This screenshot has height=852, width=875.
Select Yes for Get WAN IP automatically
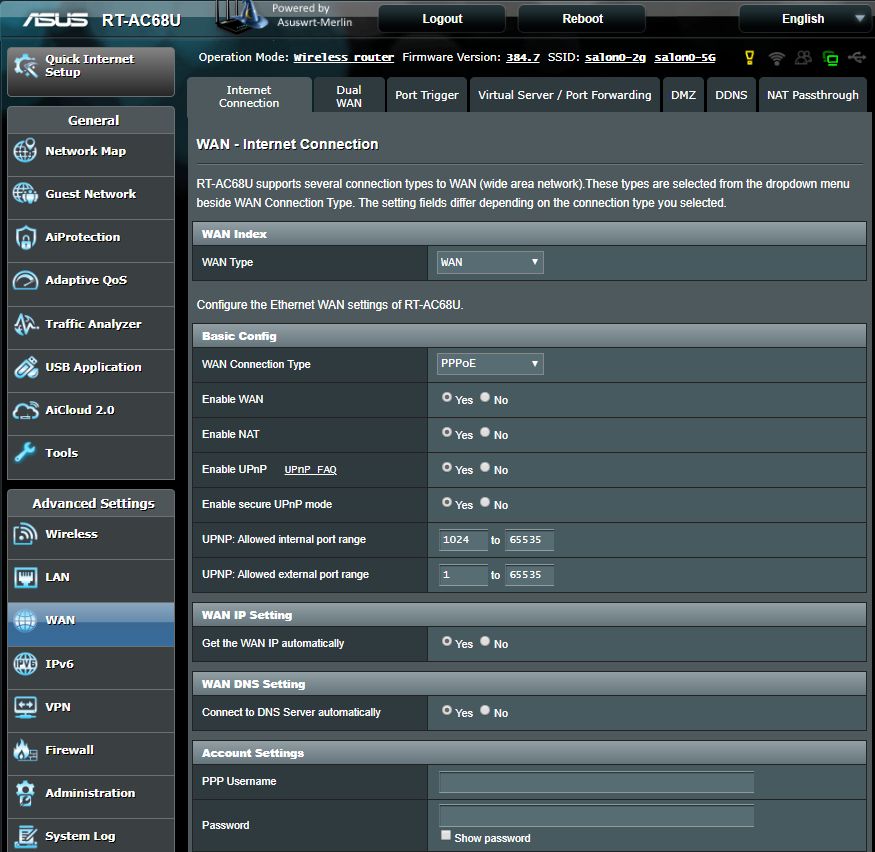pos(446,641)
